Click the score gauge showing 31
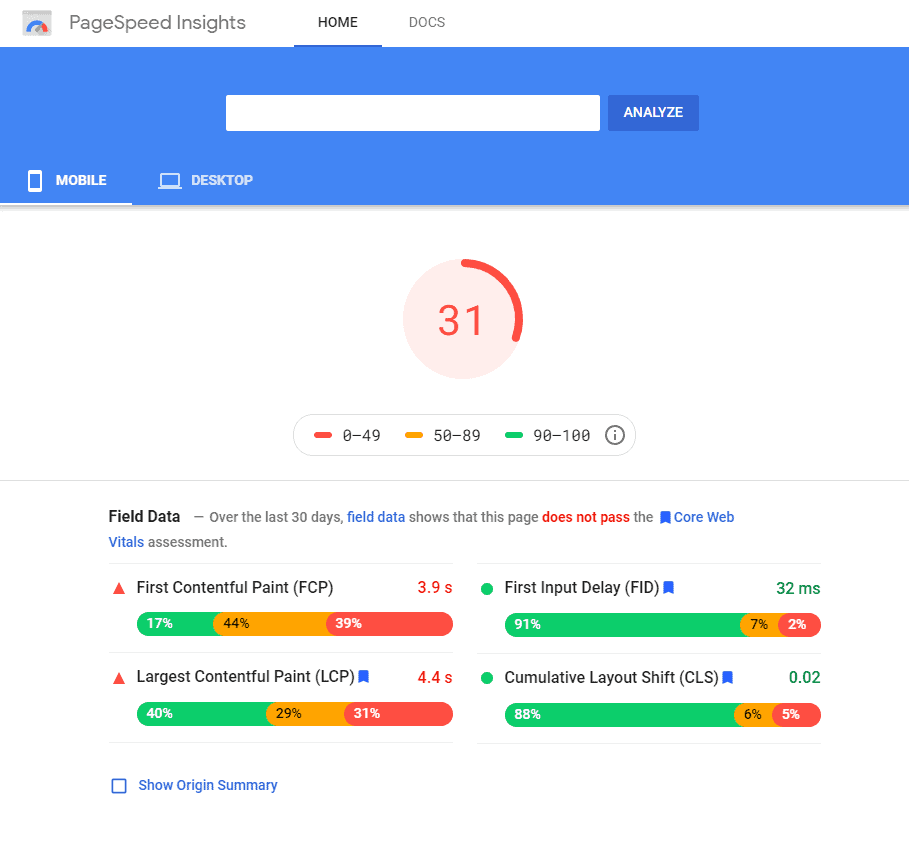 point(463,319)
